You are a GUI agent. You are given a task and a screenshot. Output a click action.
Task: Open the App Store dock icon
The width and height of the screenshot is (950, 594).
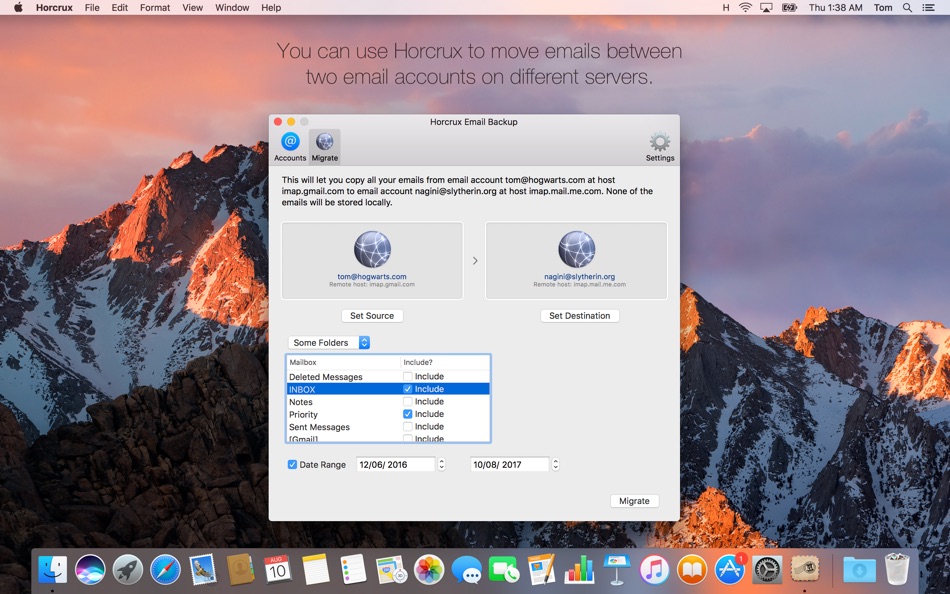click(729, 570)
